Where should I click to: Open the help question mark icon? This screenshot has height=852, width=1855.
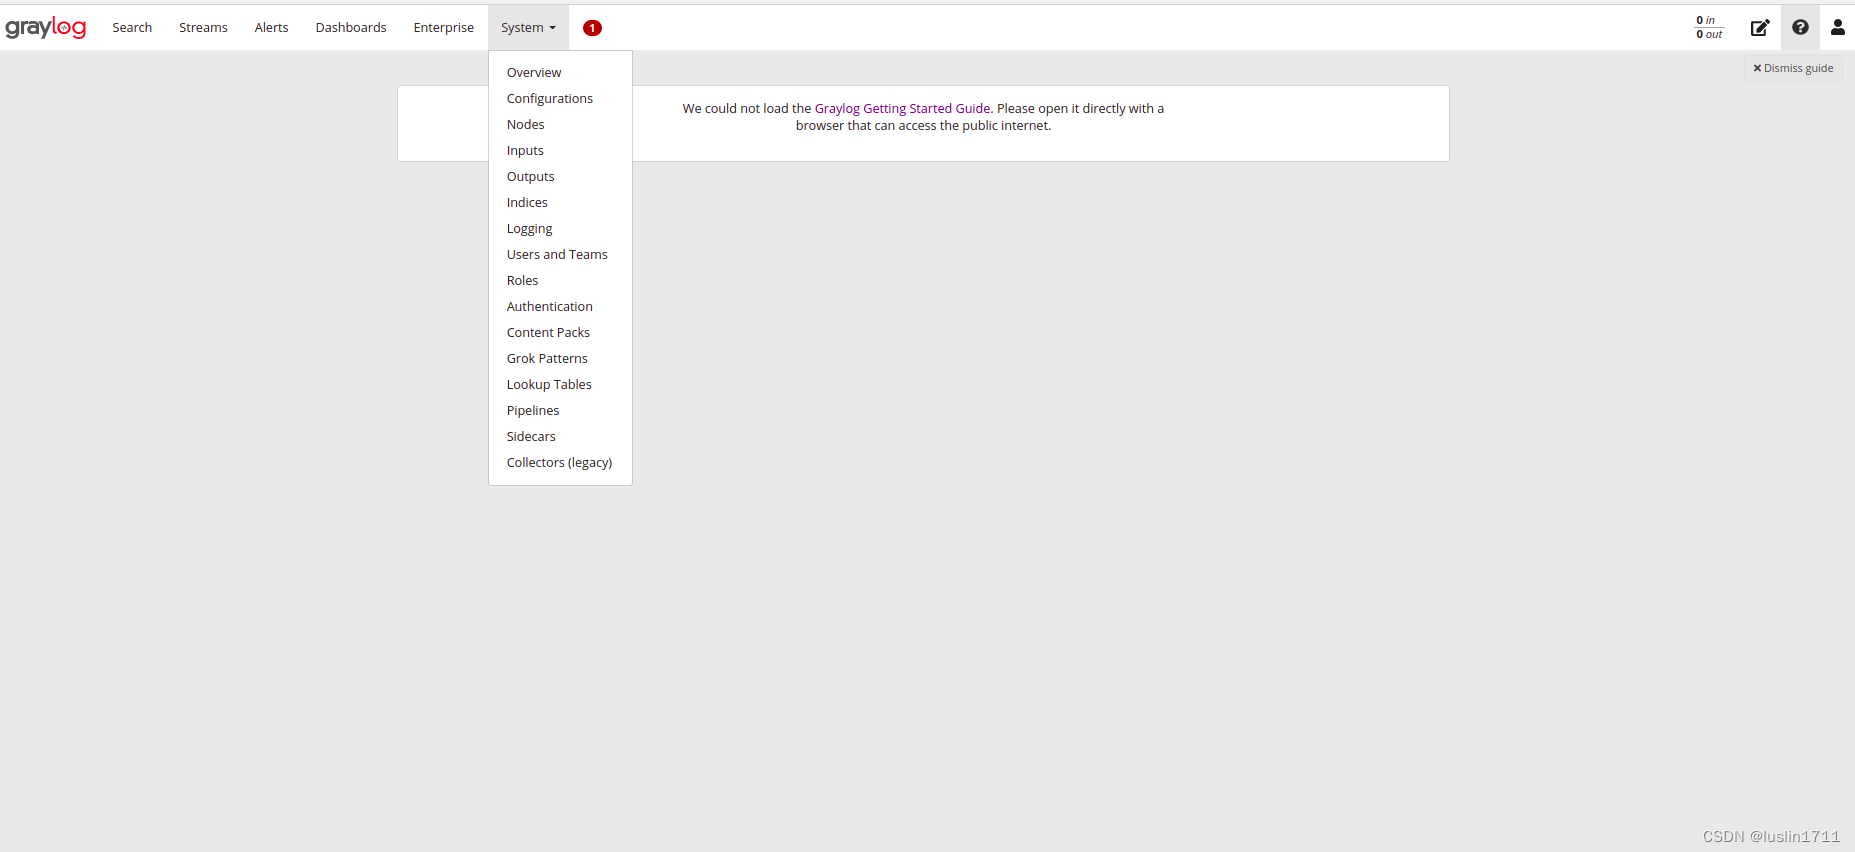pyautogui.click(x=1800, y=28)
